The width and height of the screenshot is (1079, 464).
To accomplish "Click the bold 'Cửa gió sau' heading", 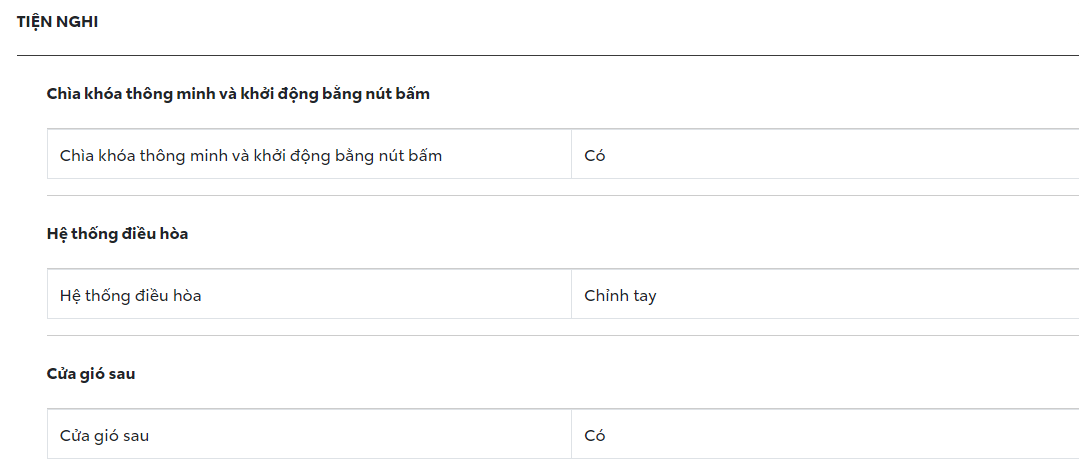I will 90,374.
